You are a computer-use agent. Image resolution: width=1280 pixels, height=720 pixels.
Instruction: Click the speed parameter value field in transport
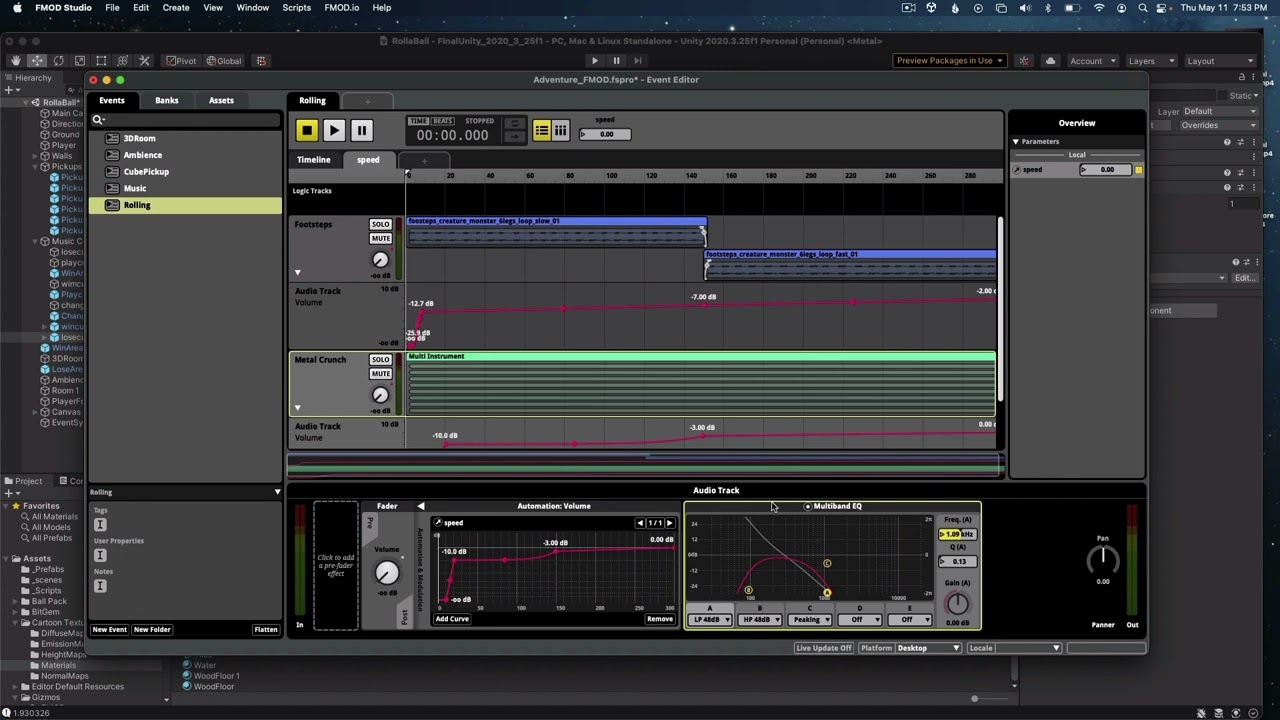(x=606, y=134)
